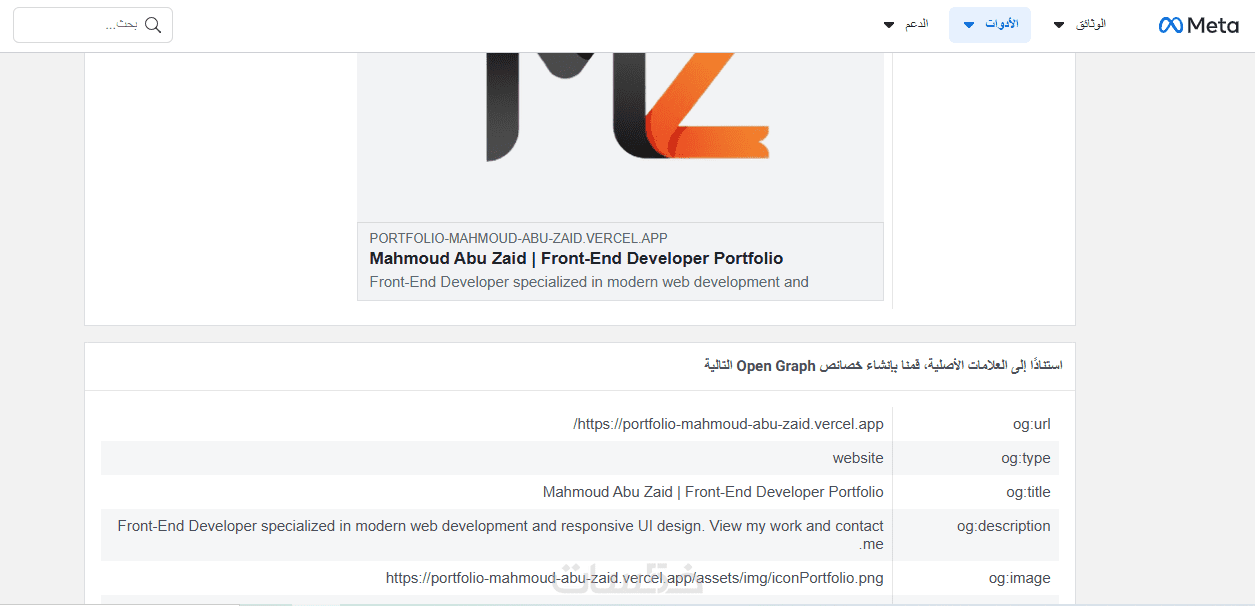This screenshot has height=606, width=1255.
Task: Click the PORTFOLIO-MAHMOUD-ABU-ZAID.VERCEL.APP domain text
Action: coord(518,238)
